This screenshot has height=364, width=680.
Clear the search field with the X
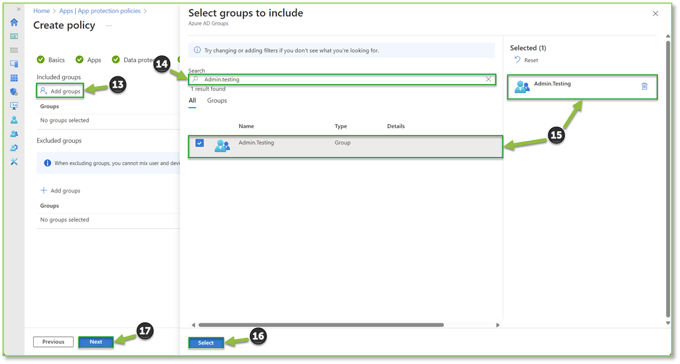[x=488, y=79]
